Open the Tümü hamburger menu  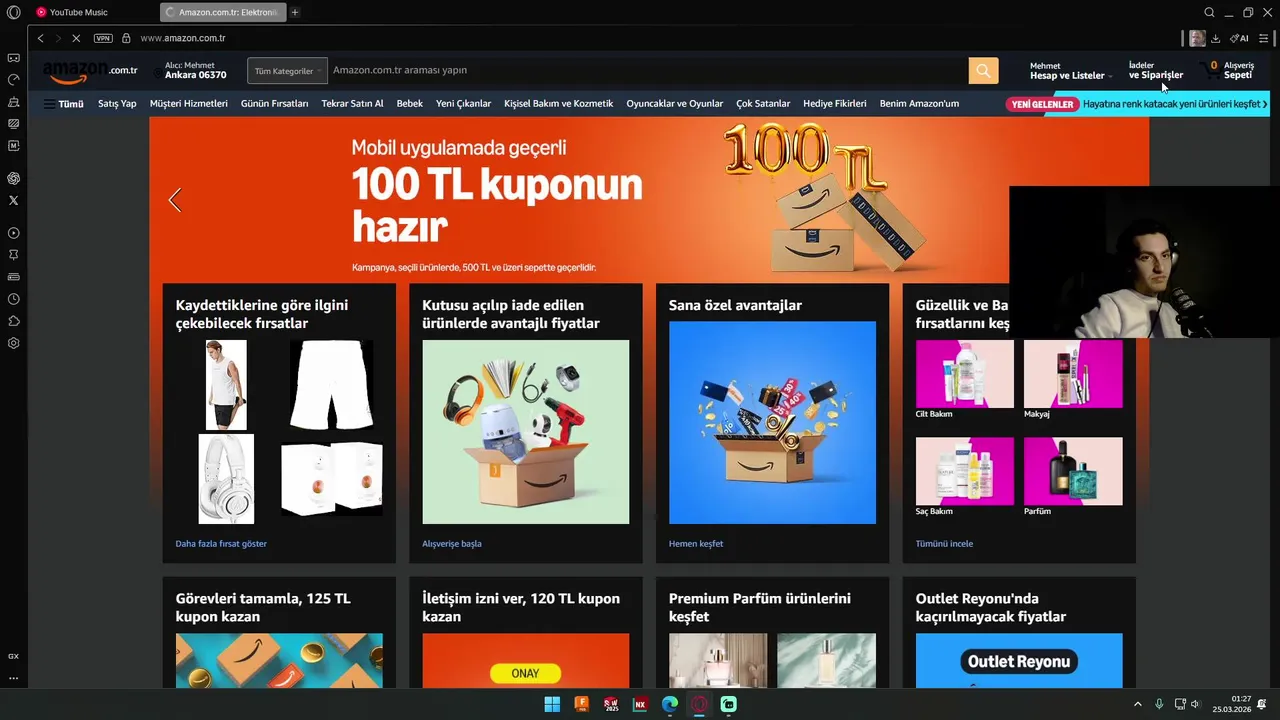coord(63,104)
